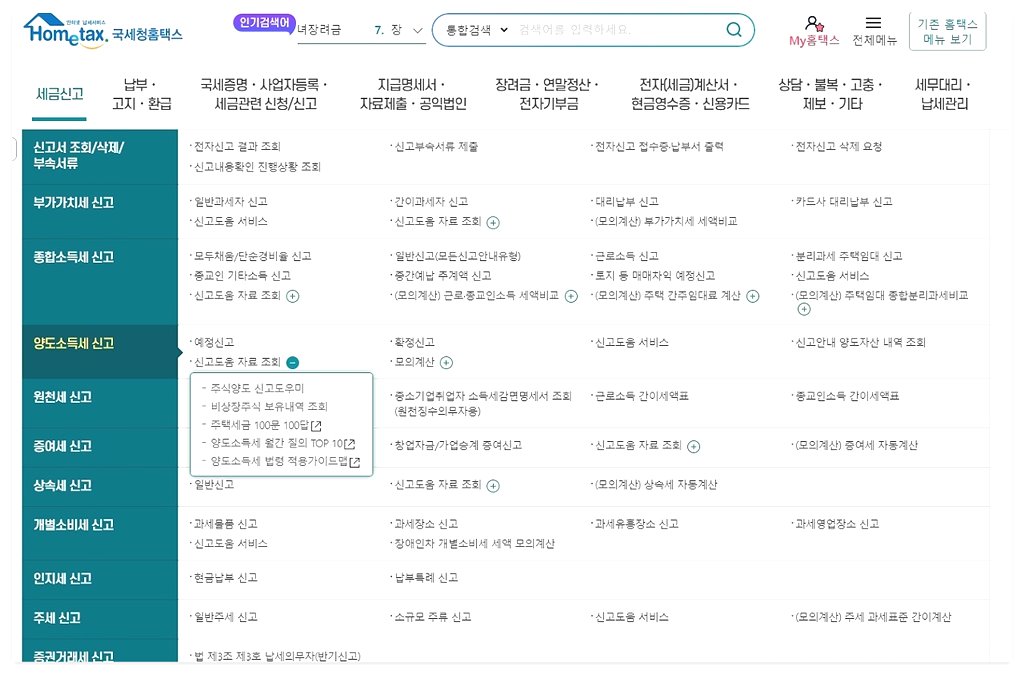This screenshot has height=674, width=1024.
Task: Select 부가가치세 신고 side menu
Action: coord(100,211)
